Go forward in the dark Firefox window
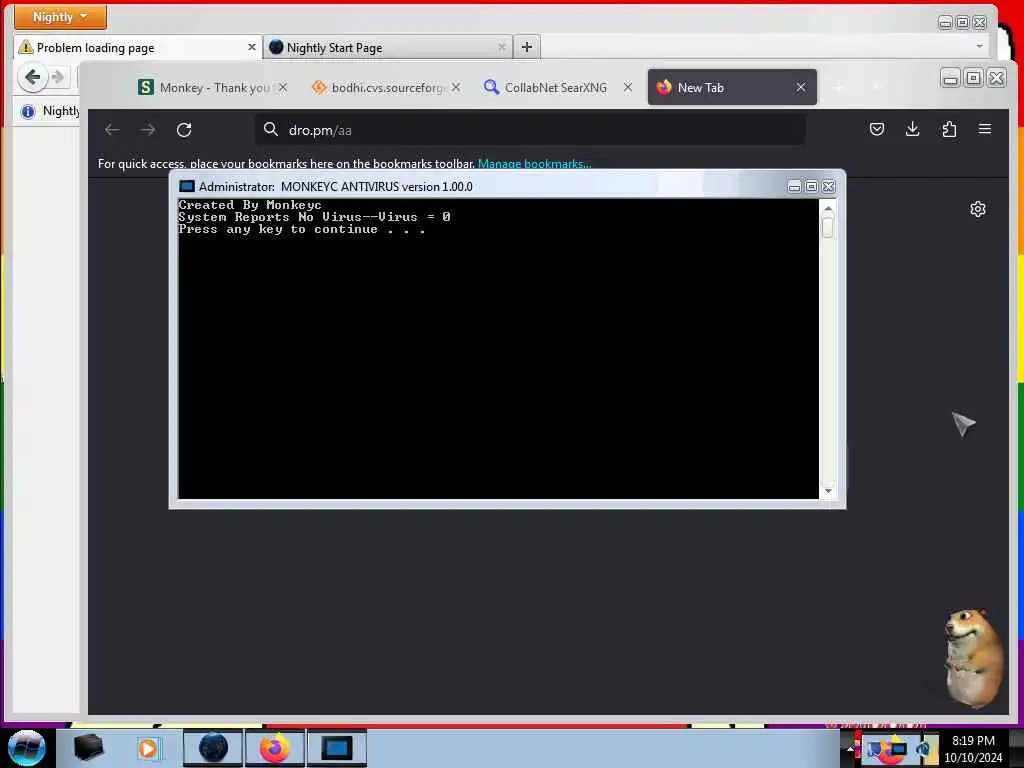 pos(148,130)
